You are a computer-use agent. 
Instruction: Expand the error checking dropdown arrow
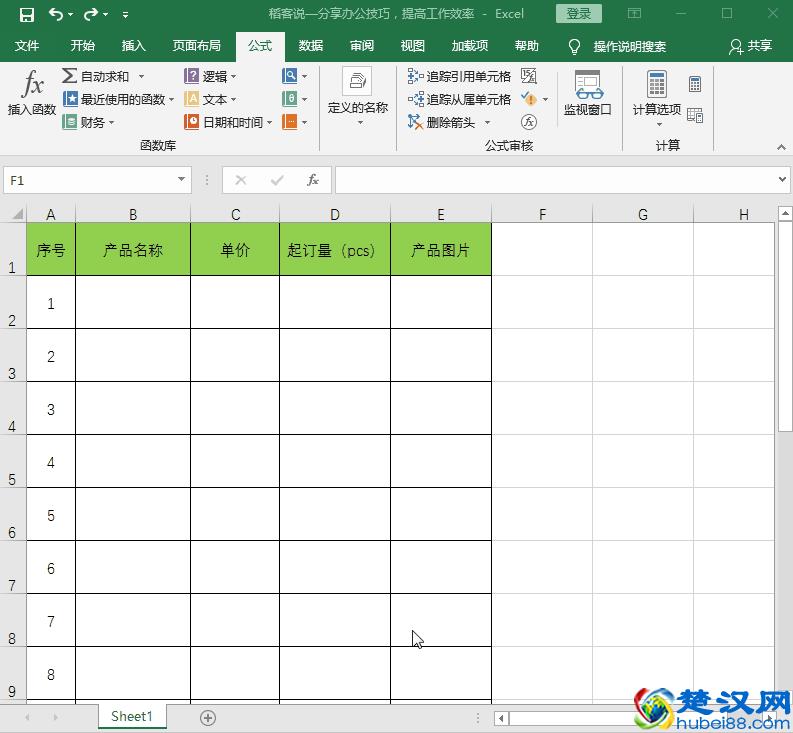(545, 99)
